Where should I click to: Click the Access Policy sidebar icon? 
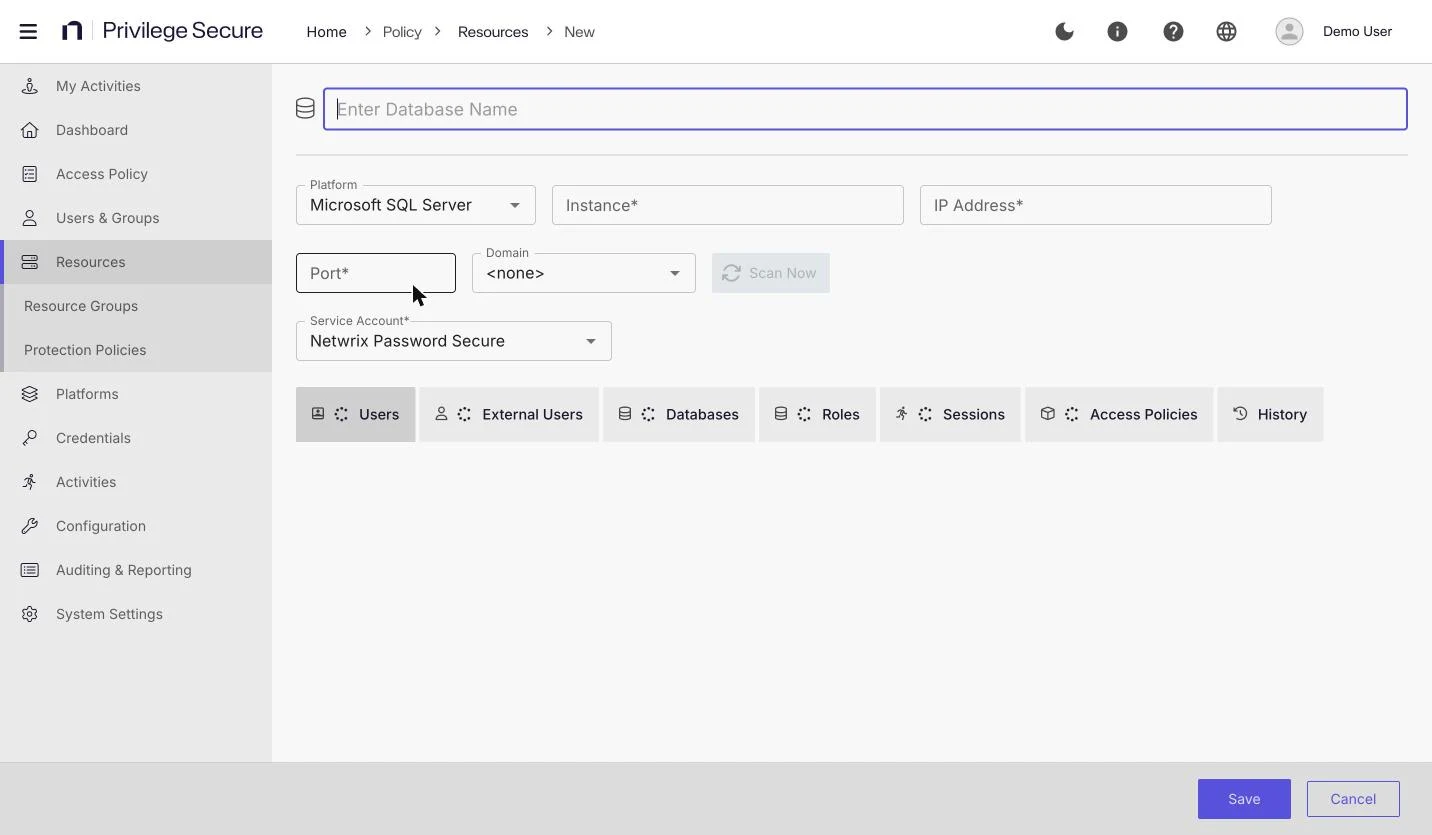tap(30, 174)
